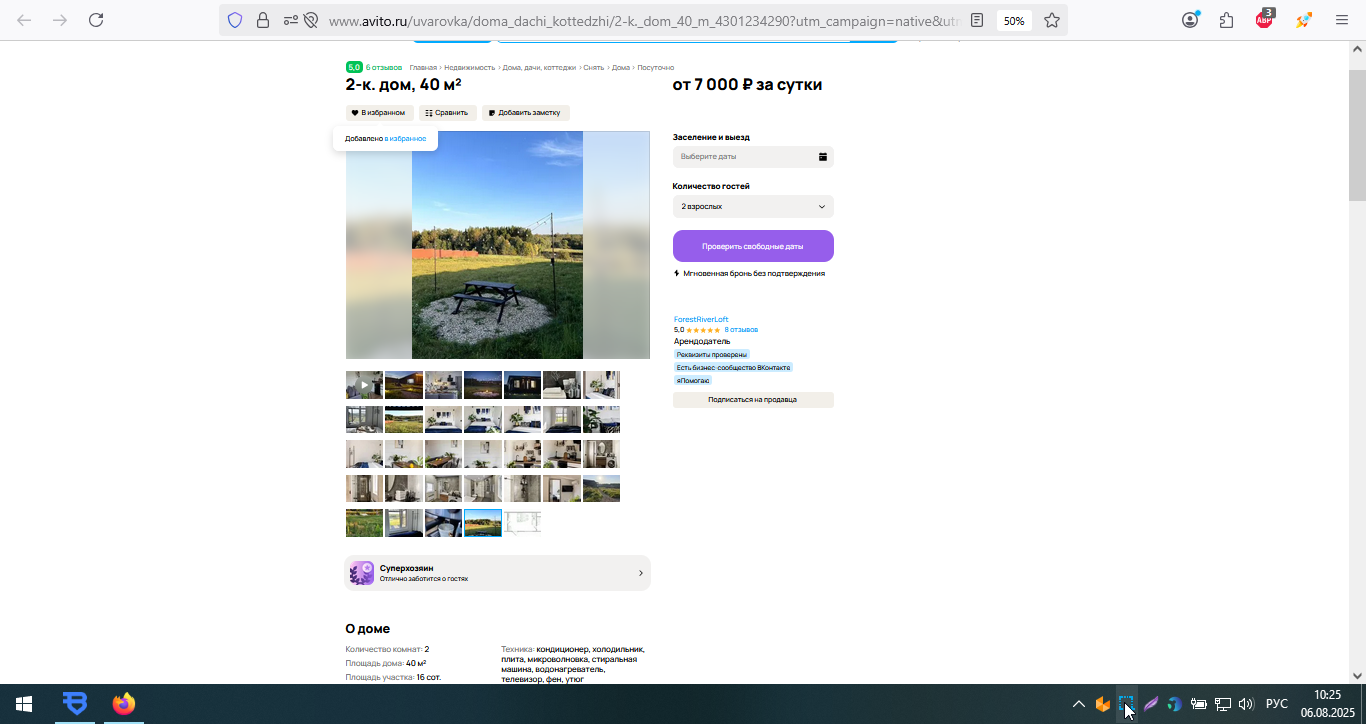Open the volume speaker tray icon
The height and width of the screenshot is (724, 1366).
pos(1246,704)
